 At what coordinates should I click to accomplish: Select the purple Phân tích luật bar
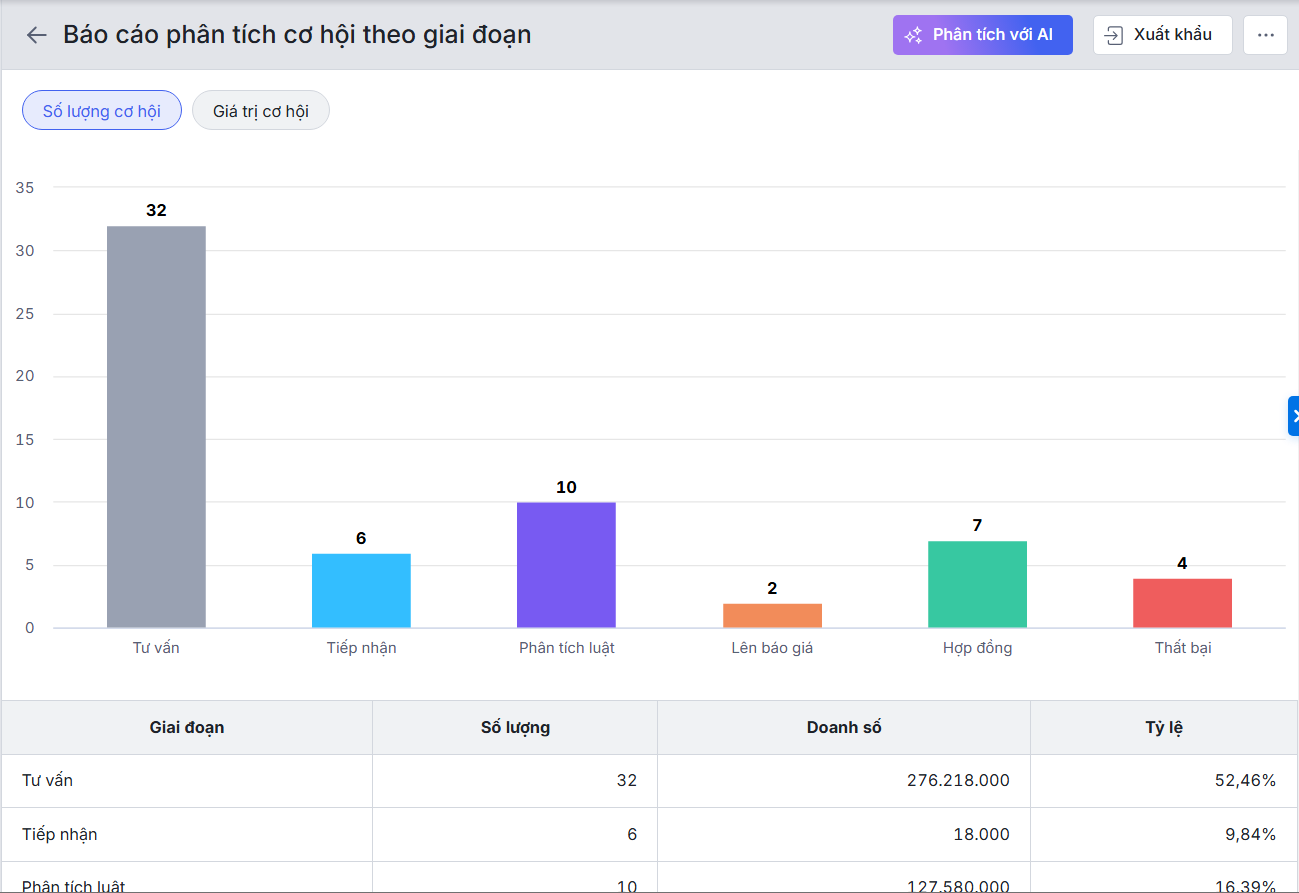pos(566,565)
